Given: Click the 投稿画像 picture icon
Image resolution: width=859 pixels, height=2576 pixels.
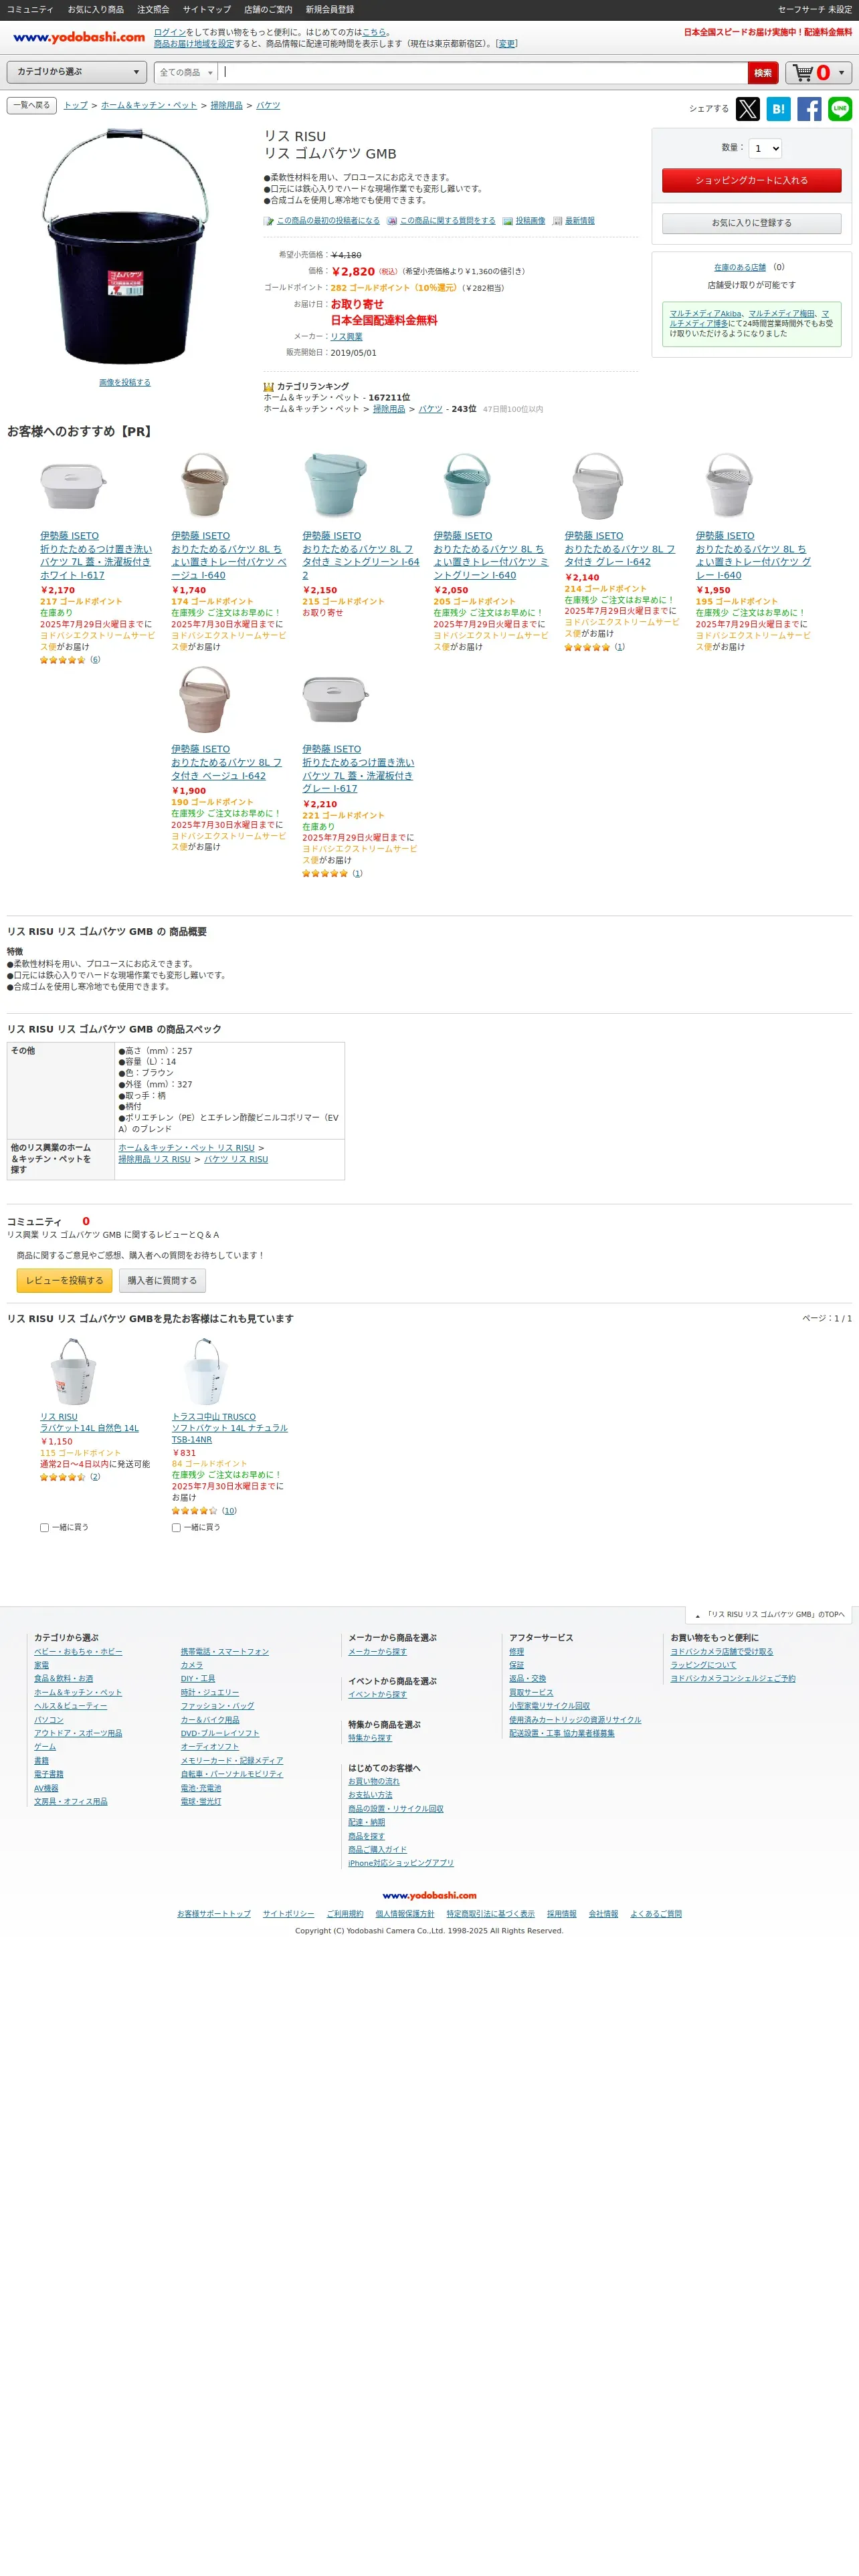Looking at the screenshot, I should point(507,221).
